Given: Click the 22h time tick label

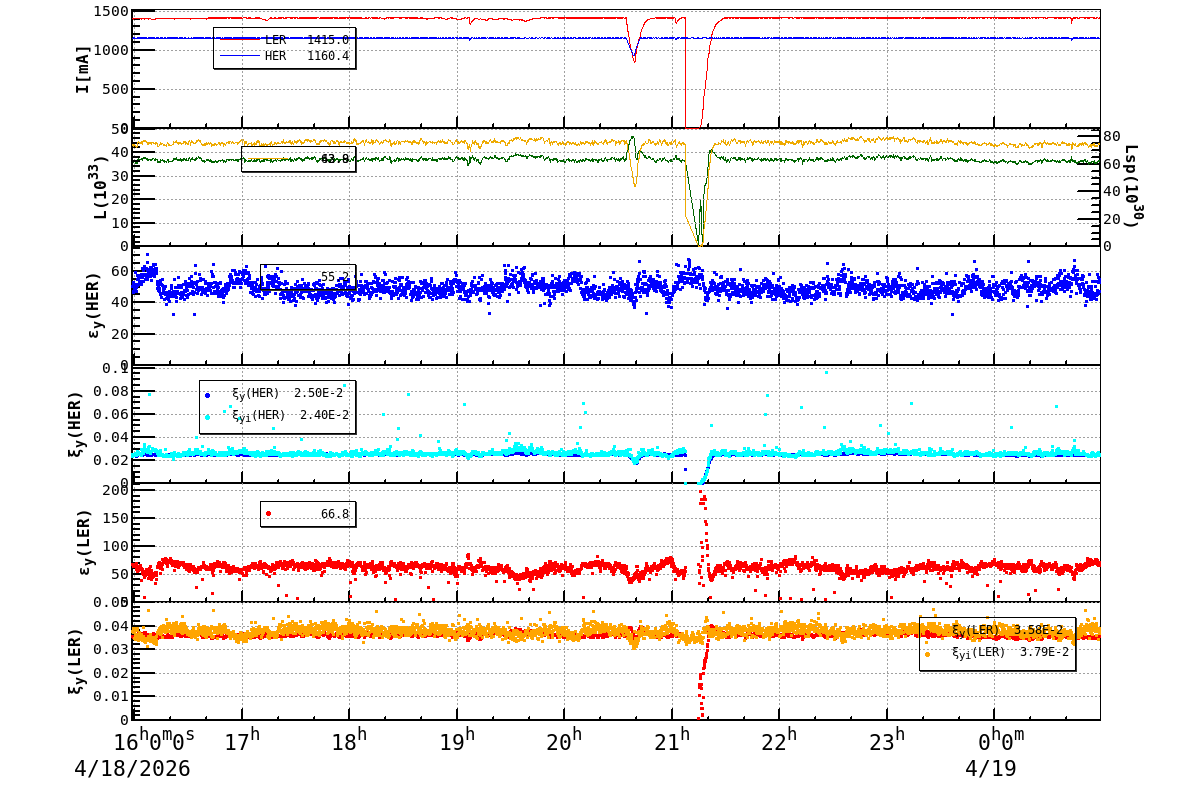Looking at the screenshot, I should 779,740.
